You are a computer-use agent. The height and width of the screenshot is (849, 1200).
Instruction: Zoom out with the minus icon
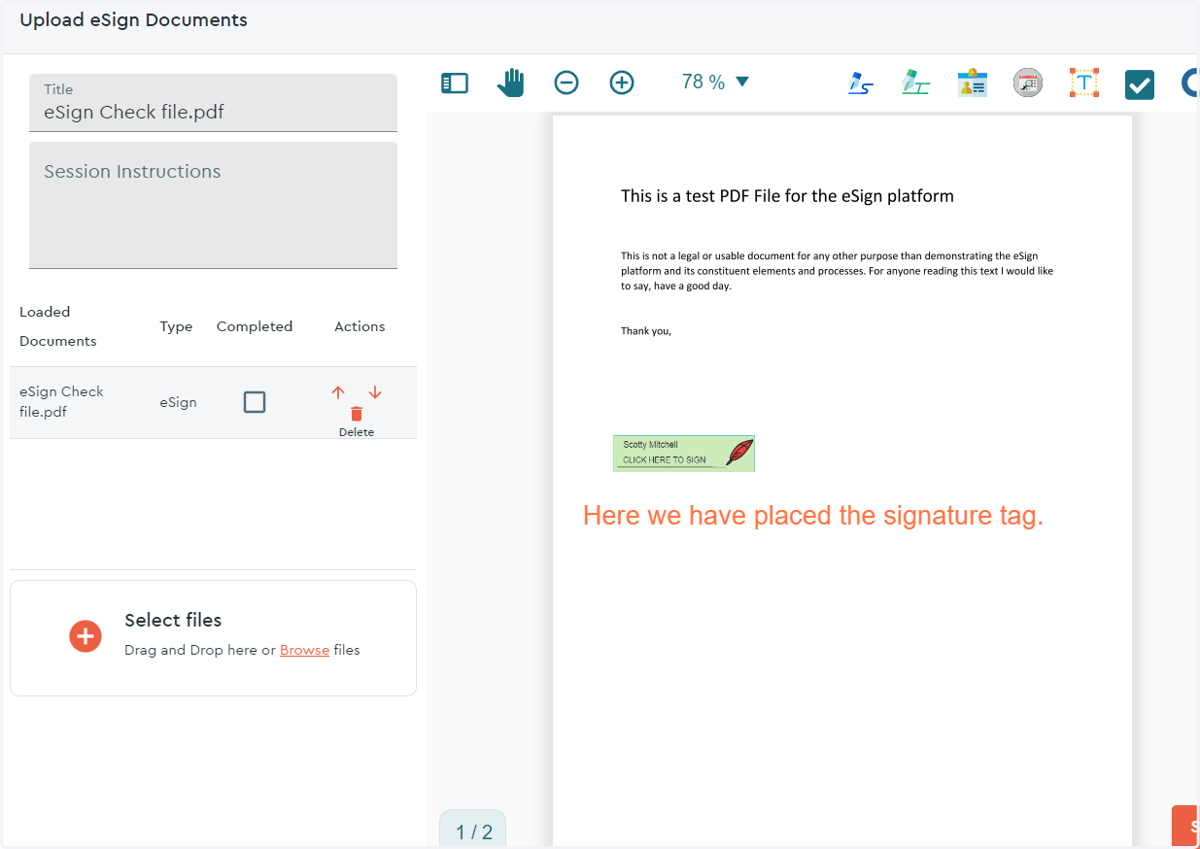tap(566, 83)
